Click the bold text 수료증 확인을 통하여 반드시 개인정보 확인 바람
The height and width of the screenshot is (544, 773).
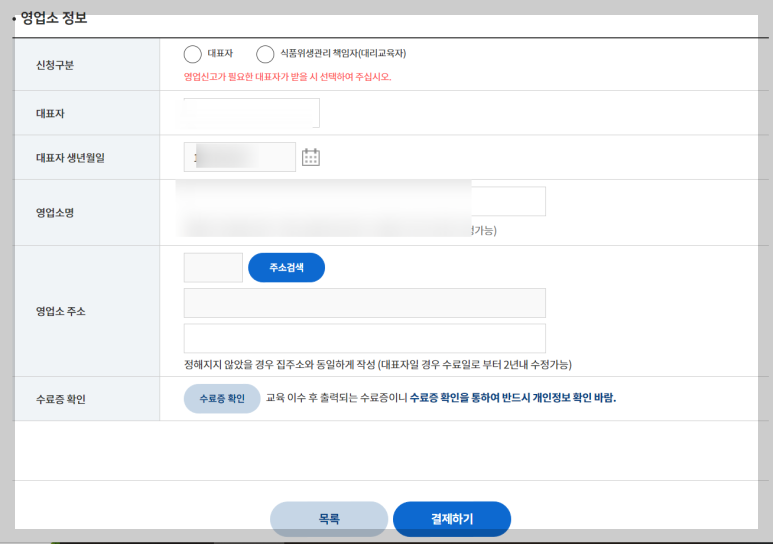[513, 398]
